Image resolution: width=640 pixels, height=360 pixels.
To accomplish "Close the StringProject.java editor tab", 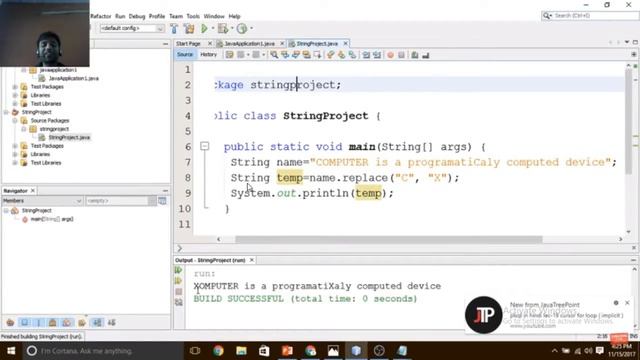I will [346, 43].
